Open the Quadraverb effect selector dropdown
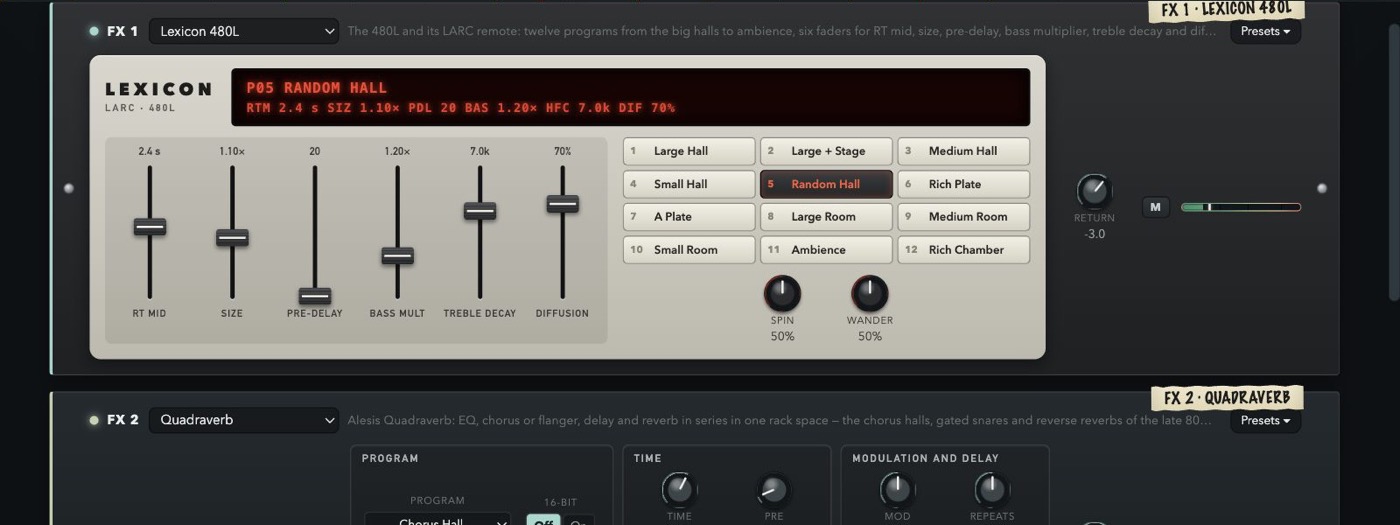This screenshot has width=1400, height=525. tap(245, 420)
